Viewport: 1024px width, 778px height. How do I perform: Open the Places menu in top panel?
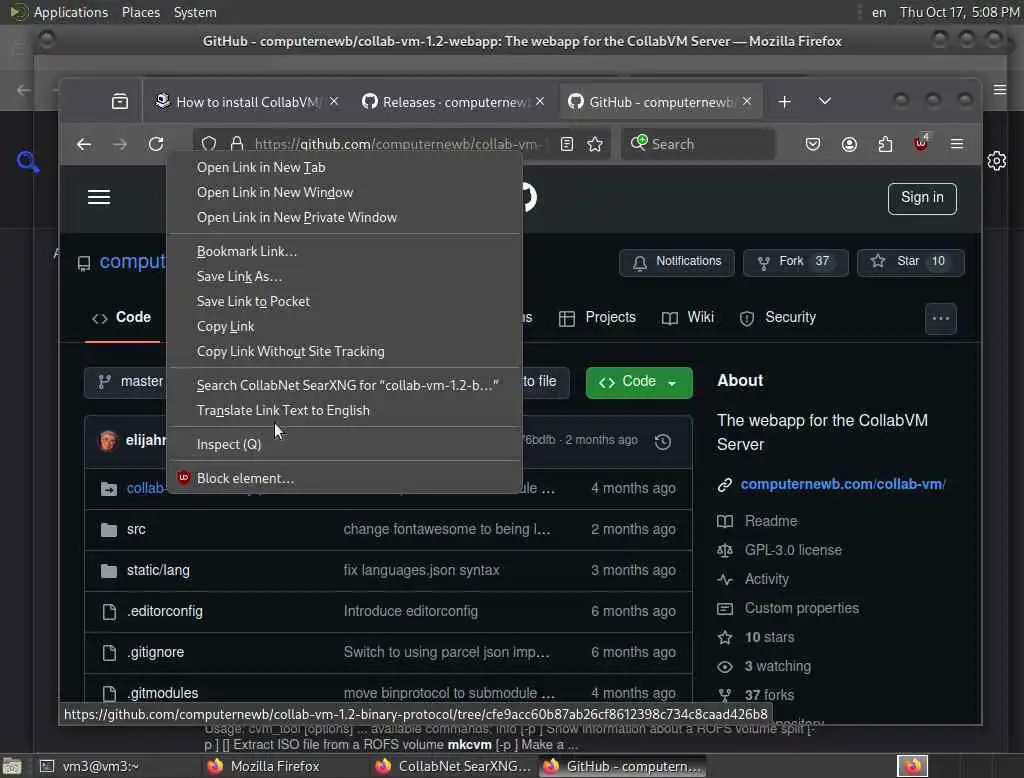click(140, 12)
